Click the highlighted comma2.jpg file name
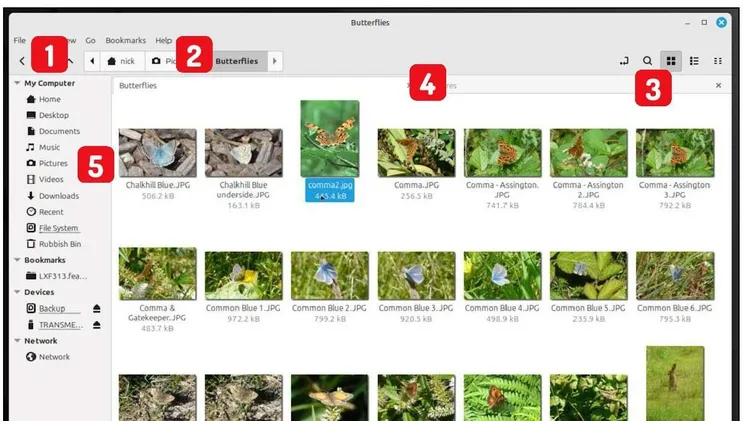Screen dimensions: 750x421 [330, 185]
